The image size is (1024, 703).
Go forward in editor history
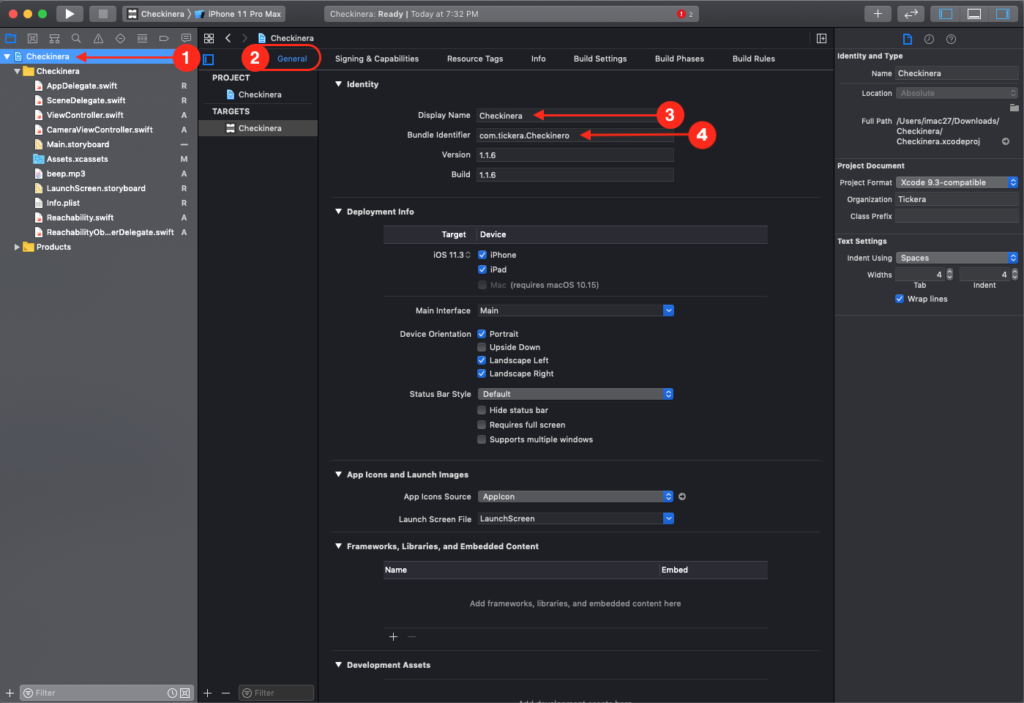pyautogui.click(x=244, y=39)
